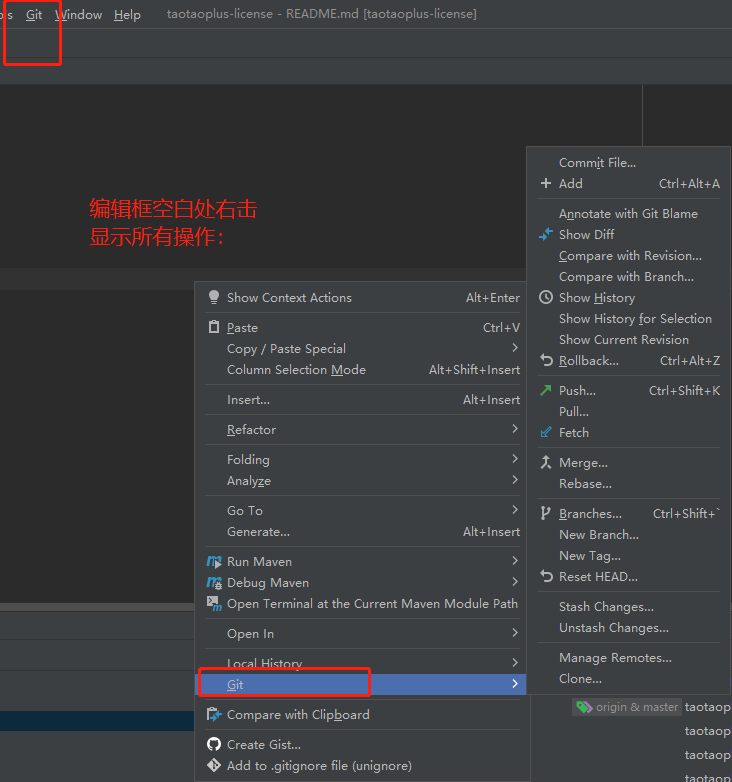Expand the Debug Maven submenu arrow
Screen dimensions: 732x782
[x=515, y=582]
